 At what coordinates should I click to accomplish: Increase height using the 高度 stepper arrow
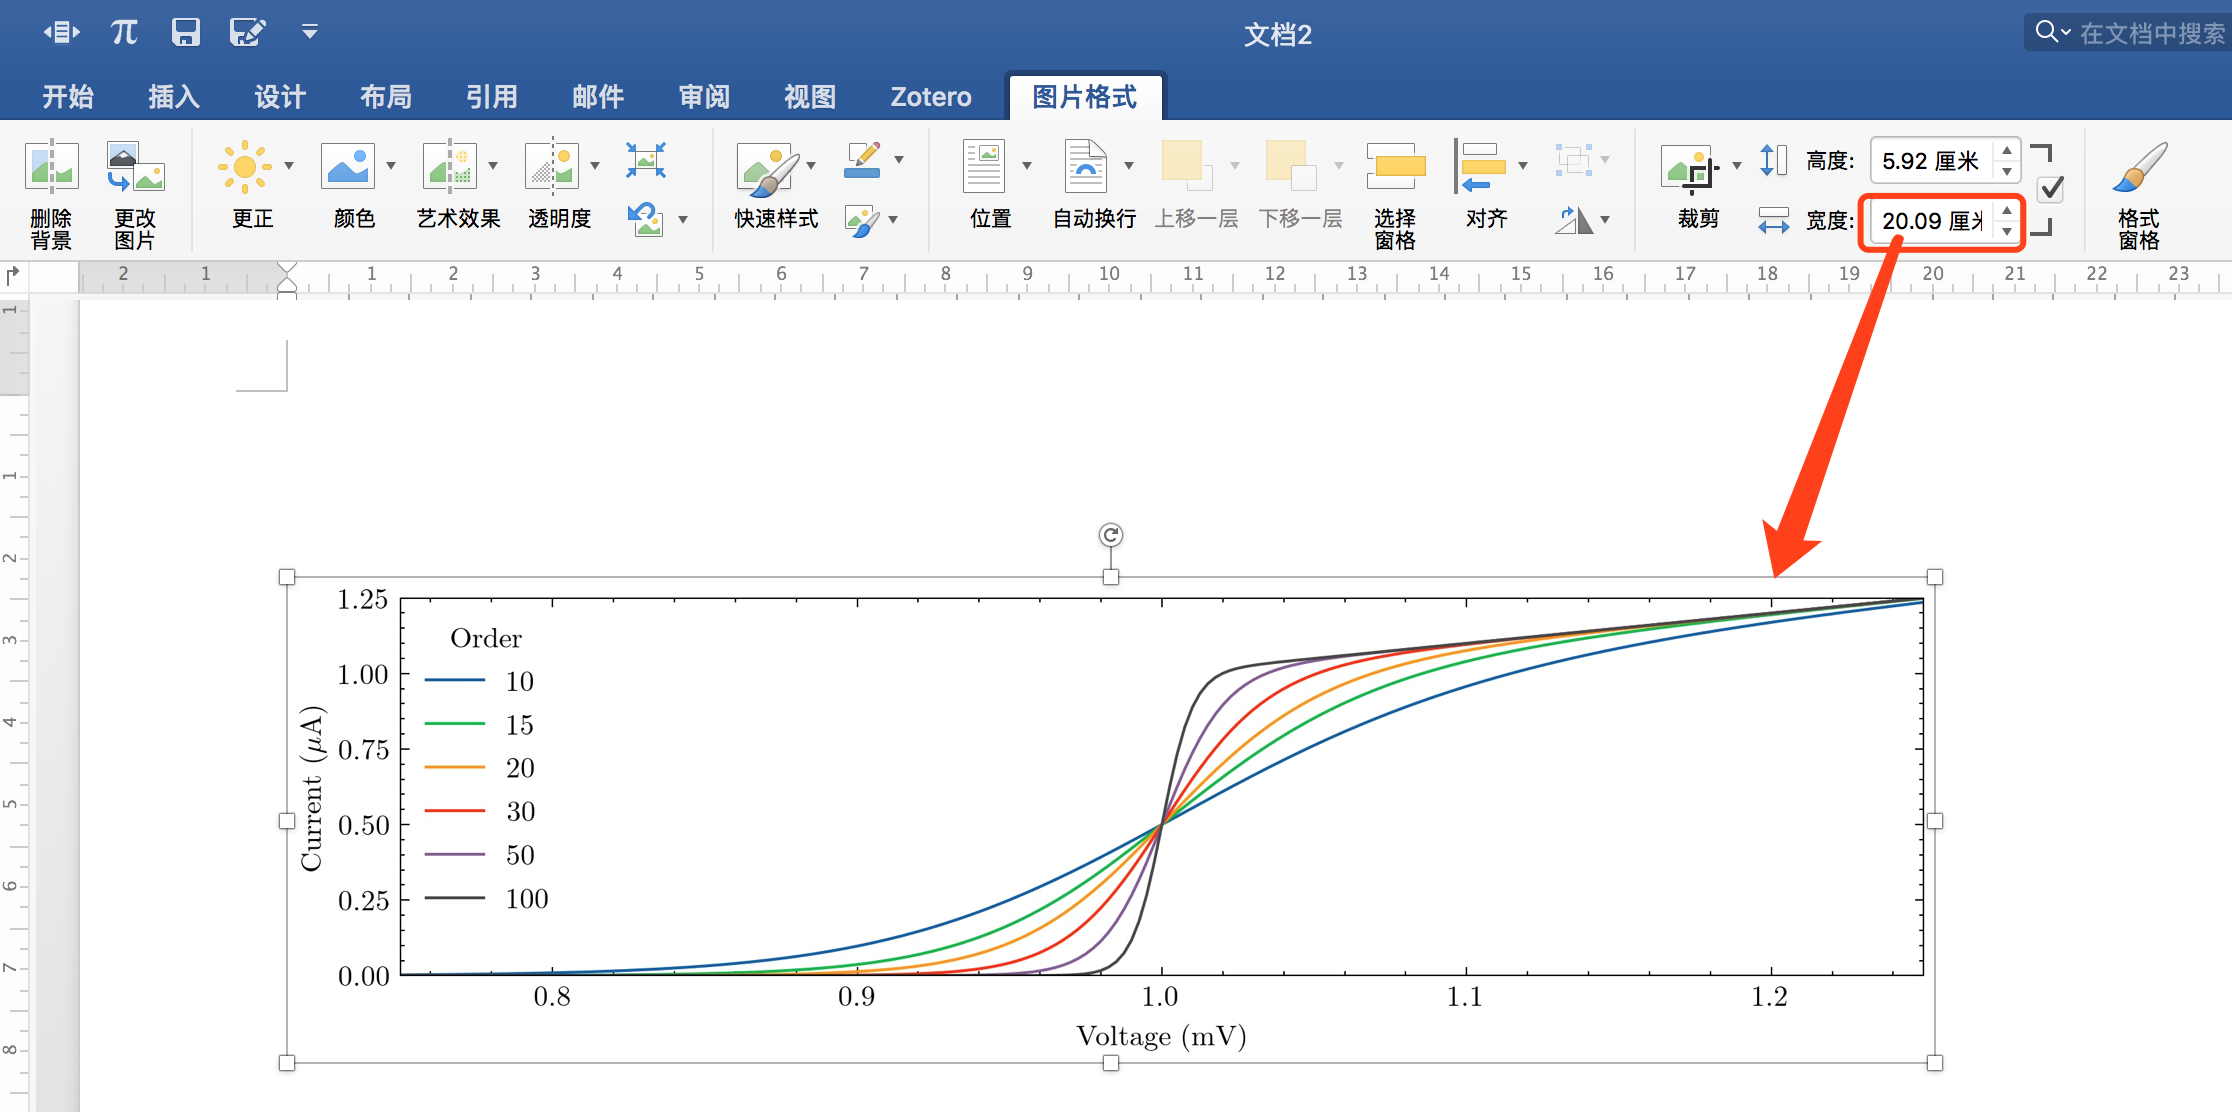[x=2007, y=150]
